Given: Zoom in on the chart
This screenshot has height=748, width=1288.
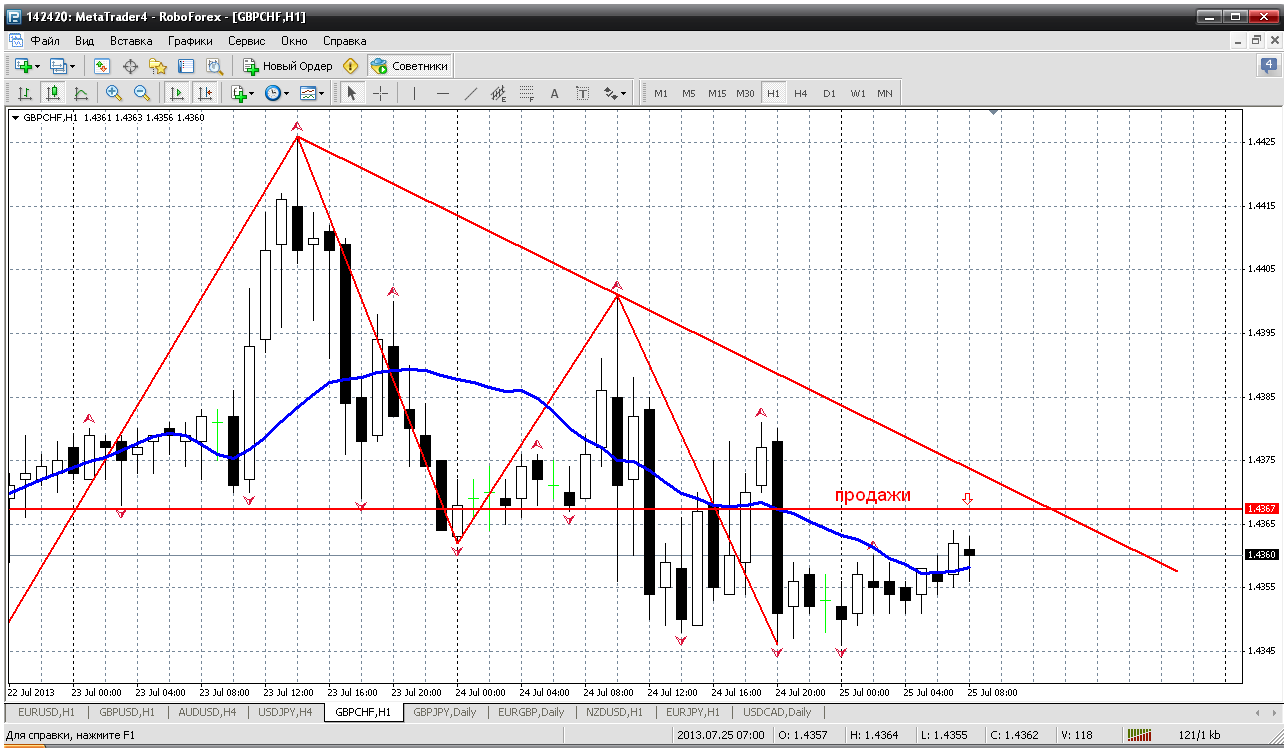Looking at the screenshot, I should point(114,93).
